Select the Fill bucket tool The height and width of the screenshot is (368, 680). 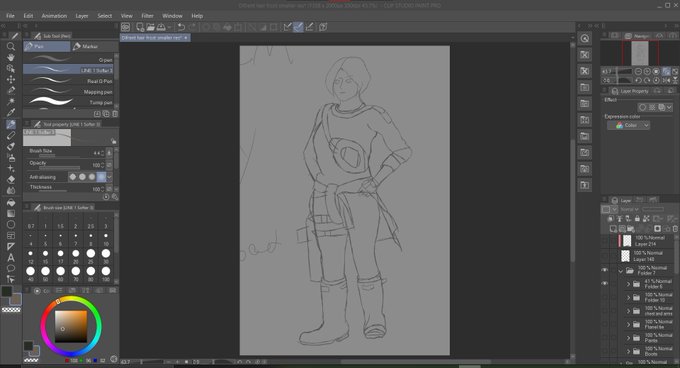click(11, 202)
